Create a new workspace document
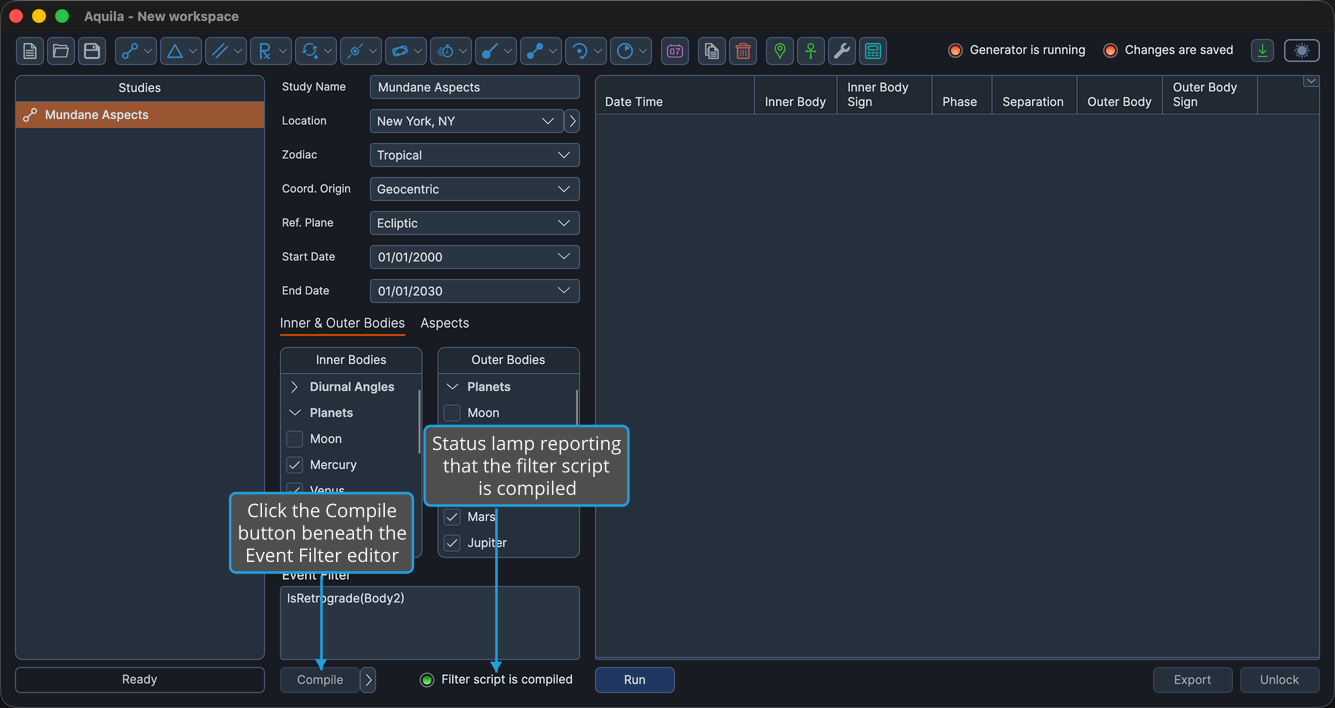 (30, 51)
